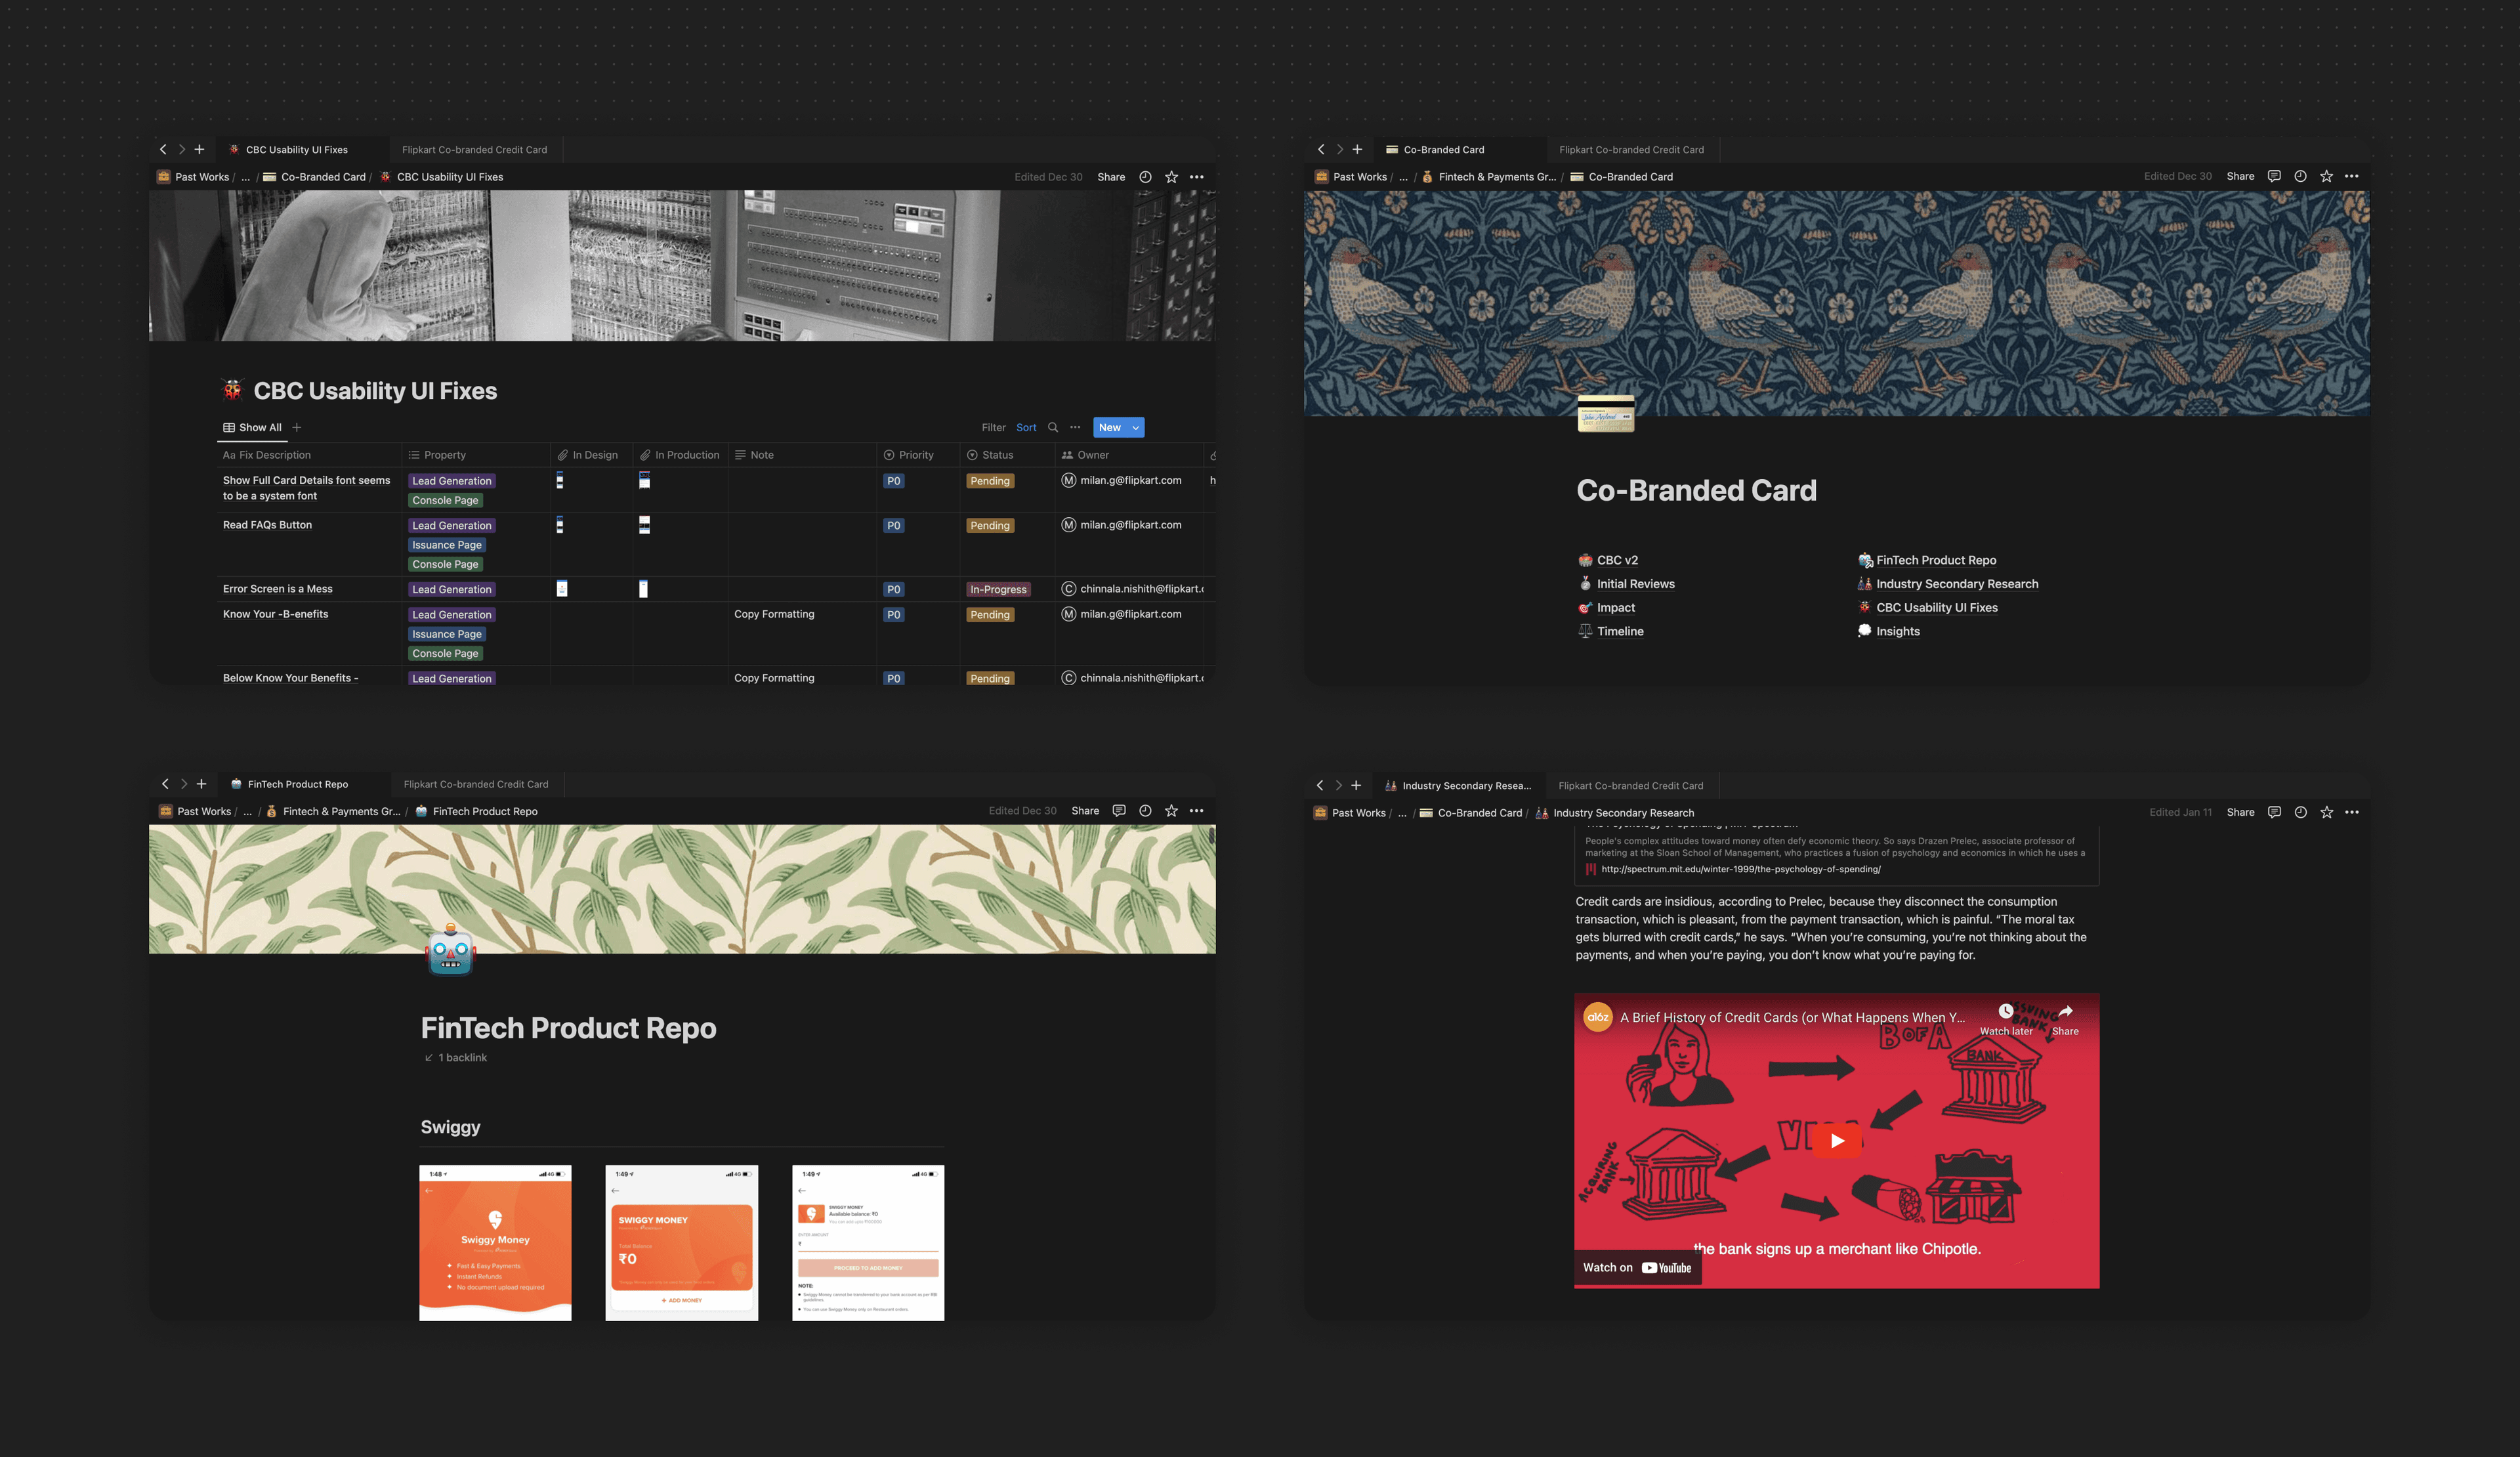Screen dimensions: 2520x1457
Task: Star the CBC Usability UI Fixes page
Action: [1171, 177]
